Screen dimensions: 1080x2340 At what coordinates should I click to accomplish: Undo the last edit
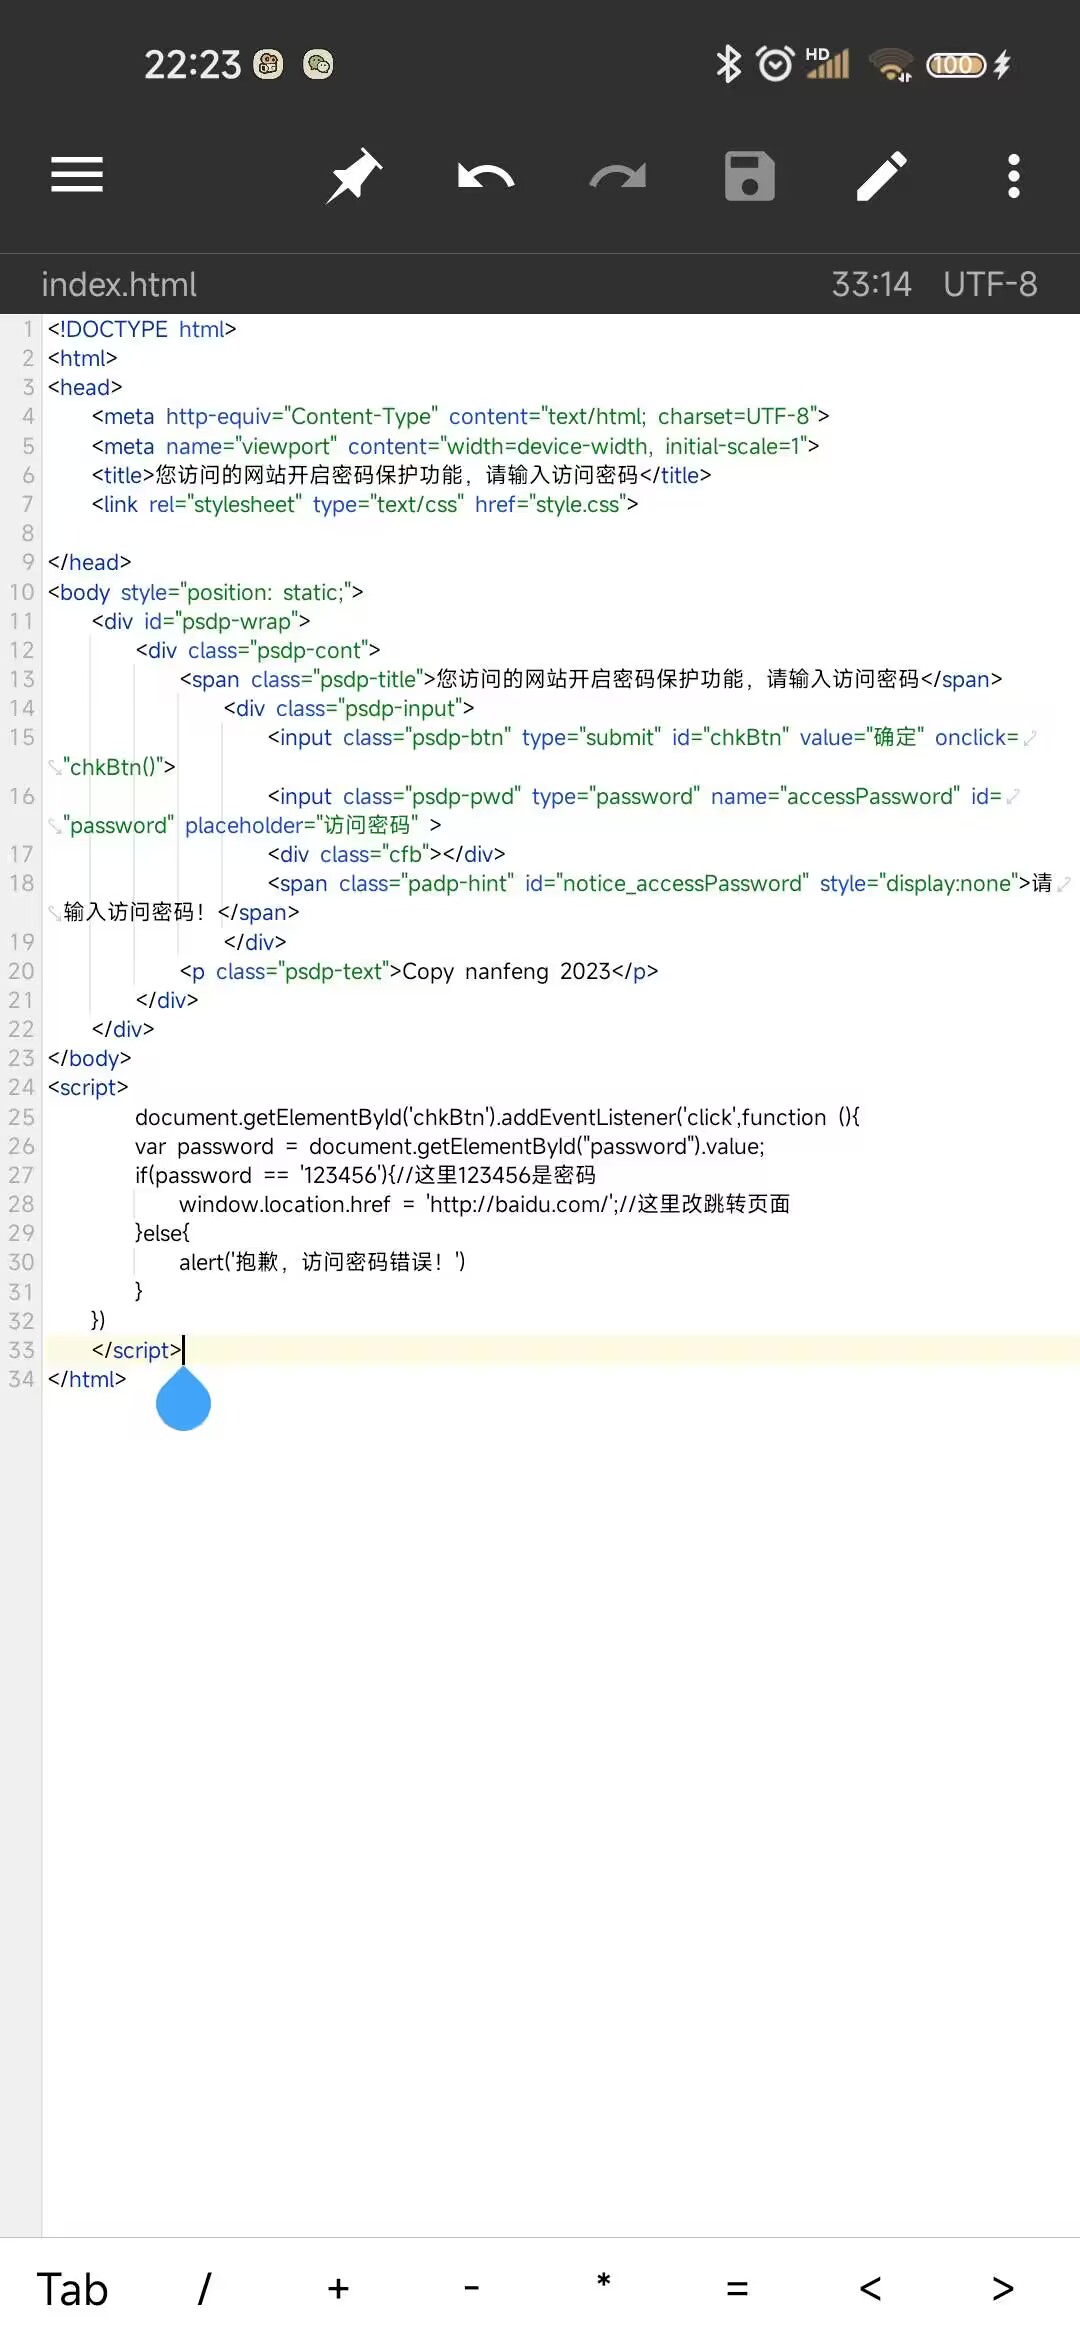(x=486, y=177)
